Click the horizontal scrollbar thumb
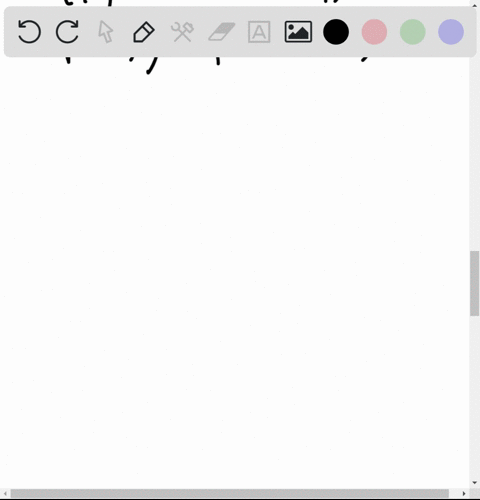 pos(230,493)
